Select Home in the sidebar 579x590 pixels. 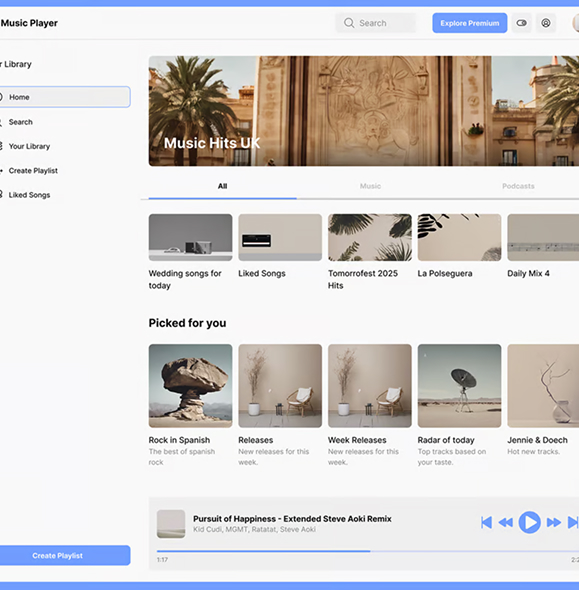click(65, 97)
